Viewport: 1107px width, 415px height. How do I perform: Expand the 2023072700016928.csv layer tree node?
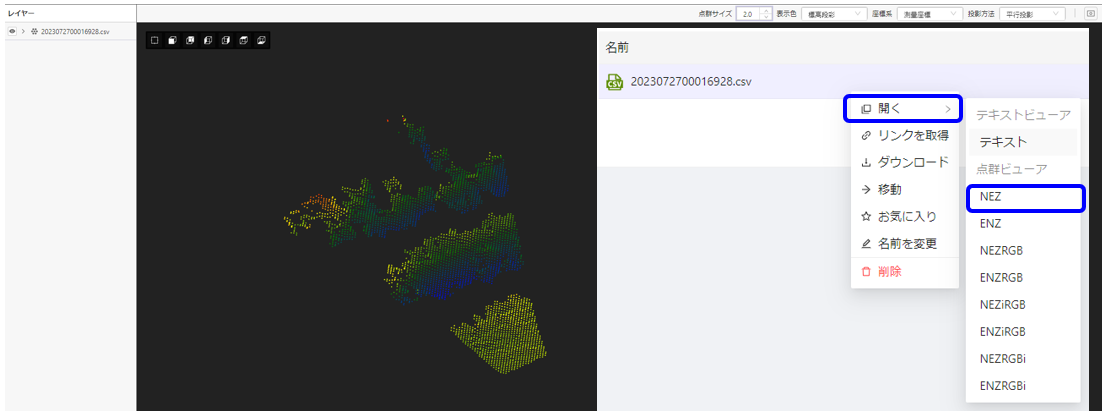(x=23, y=32)
